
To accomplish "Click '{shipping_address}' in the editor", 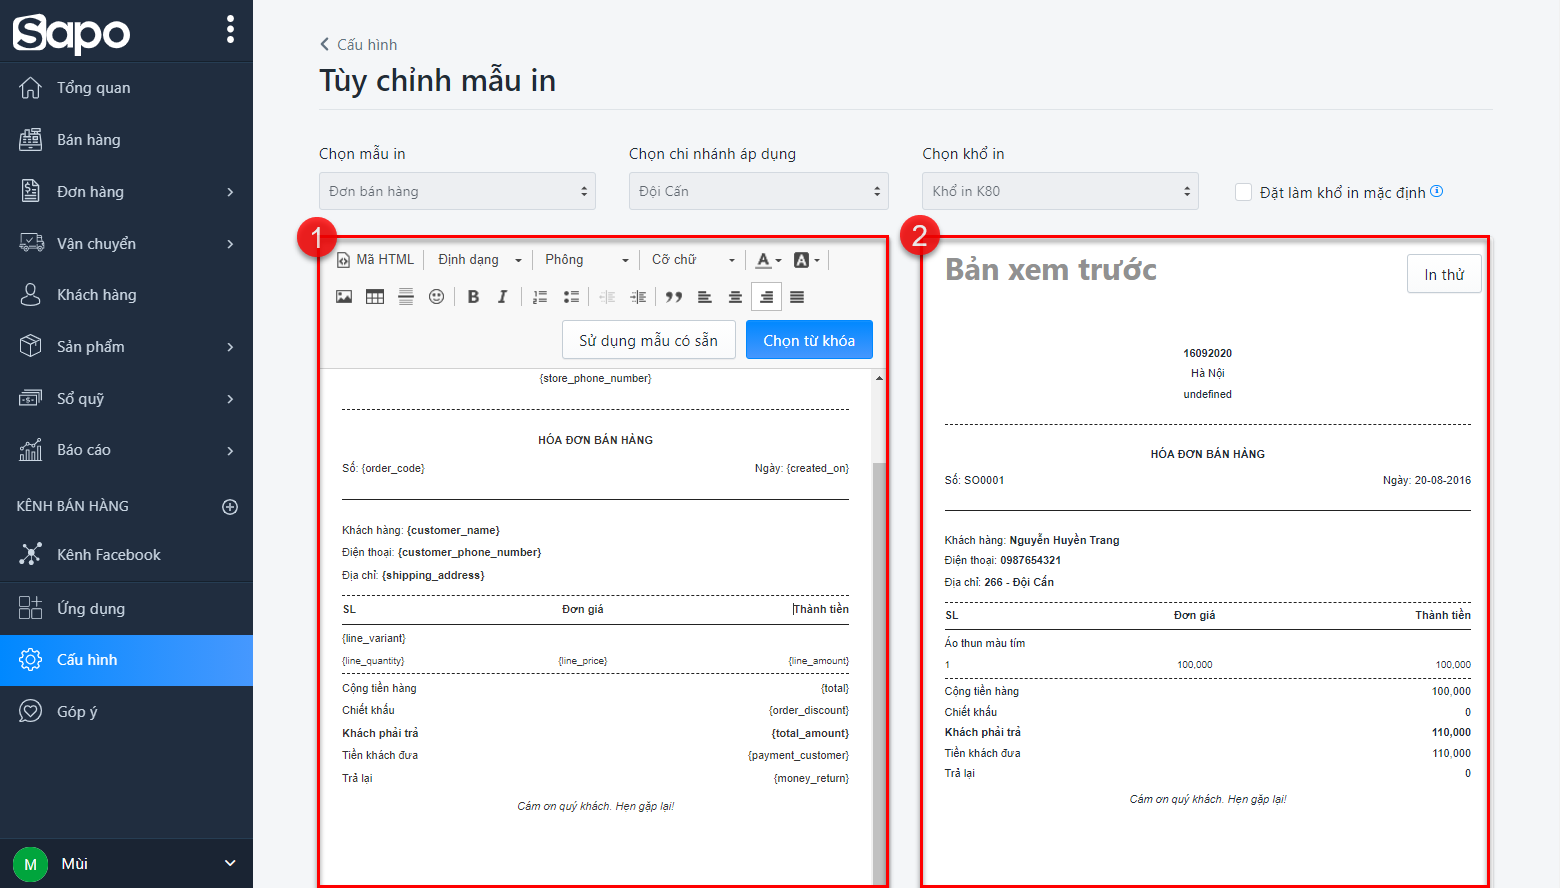I will coord(433,576).
